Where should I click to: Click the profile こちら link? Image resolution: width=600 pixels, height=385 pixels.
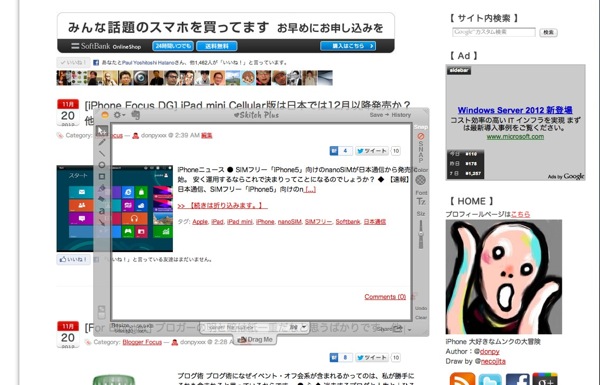tap(520, 214)
